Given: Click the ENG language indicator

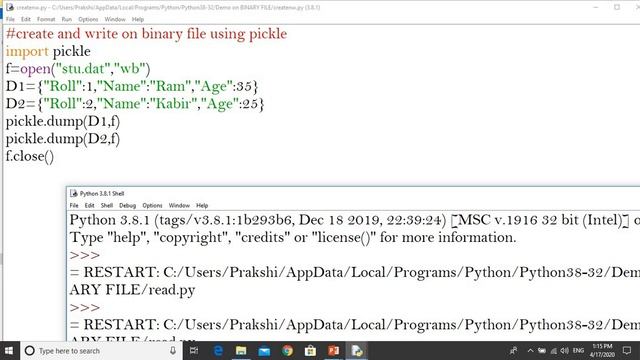Looking at the screenshot, I should point(578,351).
